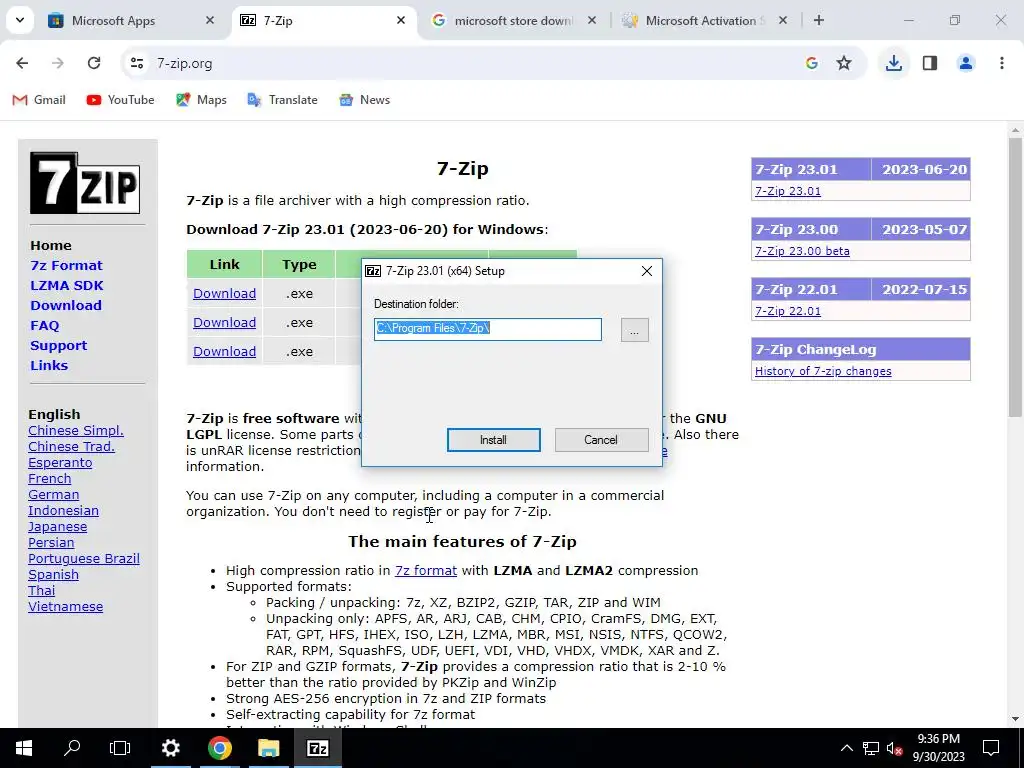1024x768 pixels.
Task: Close the 7-Zip tab
Action: tap(401, 21)
